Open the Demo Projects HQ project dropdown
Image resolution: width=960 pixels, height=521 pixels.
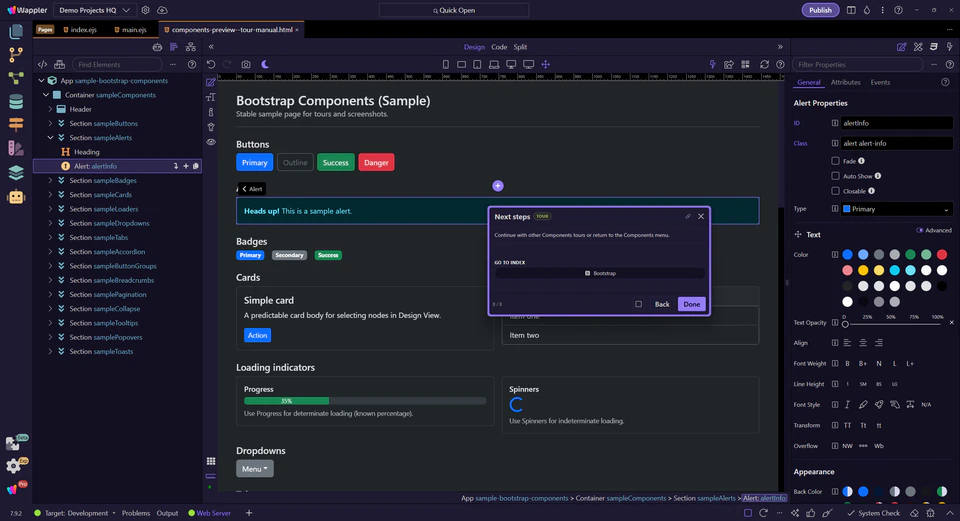coord(94,10)
